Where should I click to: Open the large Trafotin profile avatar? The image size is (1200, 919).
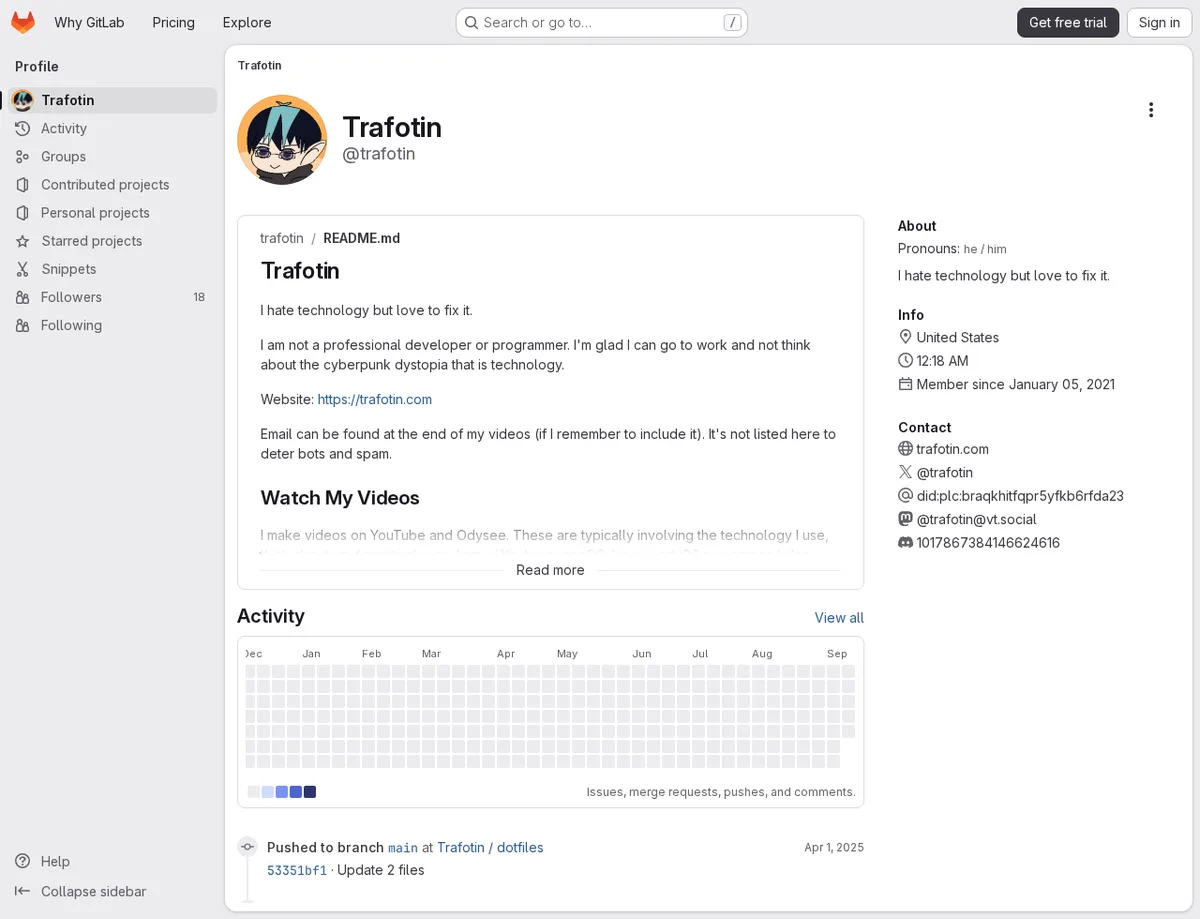[x=282, y=140]
